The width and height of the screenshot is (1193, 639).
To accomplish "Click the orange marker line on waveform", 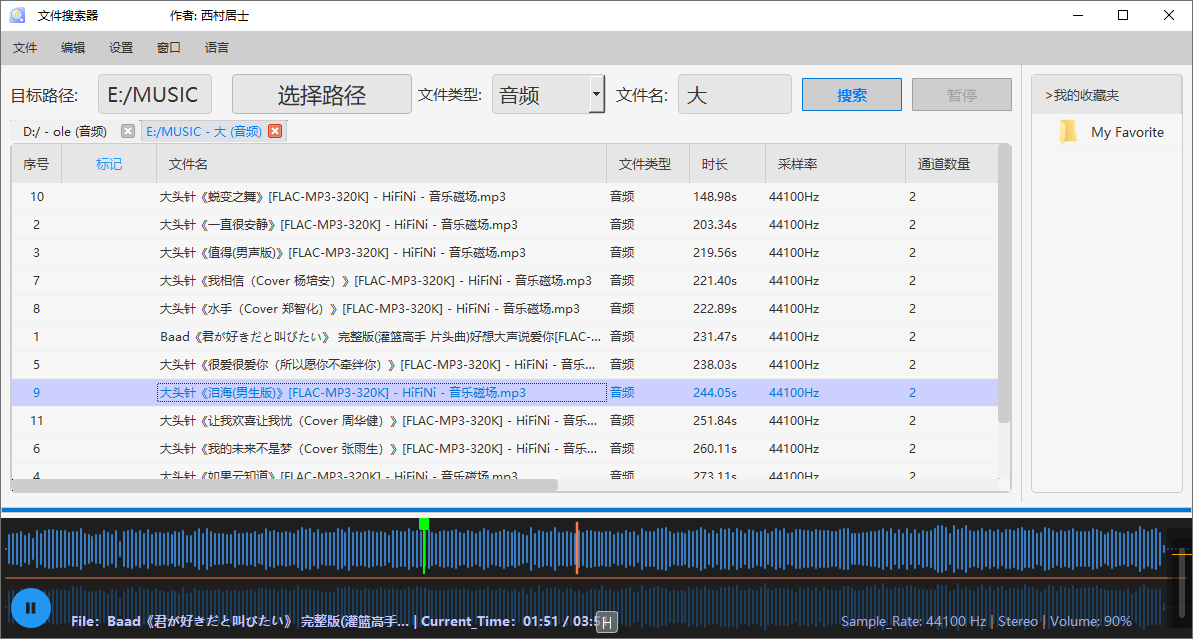I will pyautogui.click(x=577, y=548).
